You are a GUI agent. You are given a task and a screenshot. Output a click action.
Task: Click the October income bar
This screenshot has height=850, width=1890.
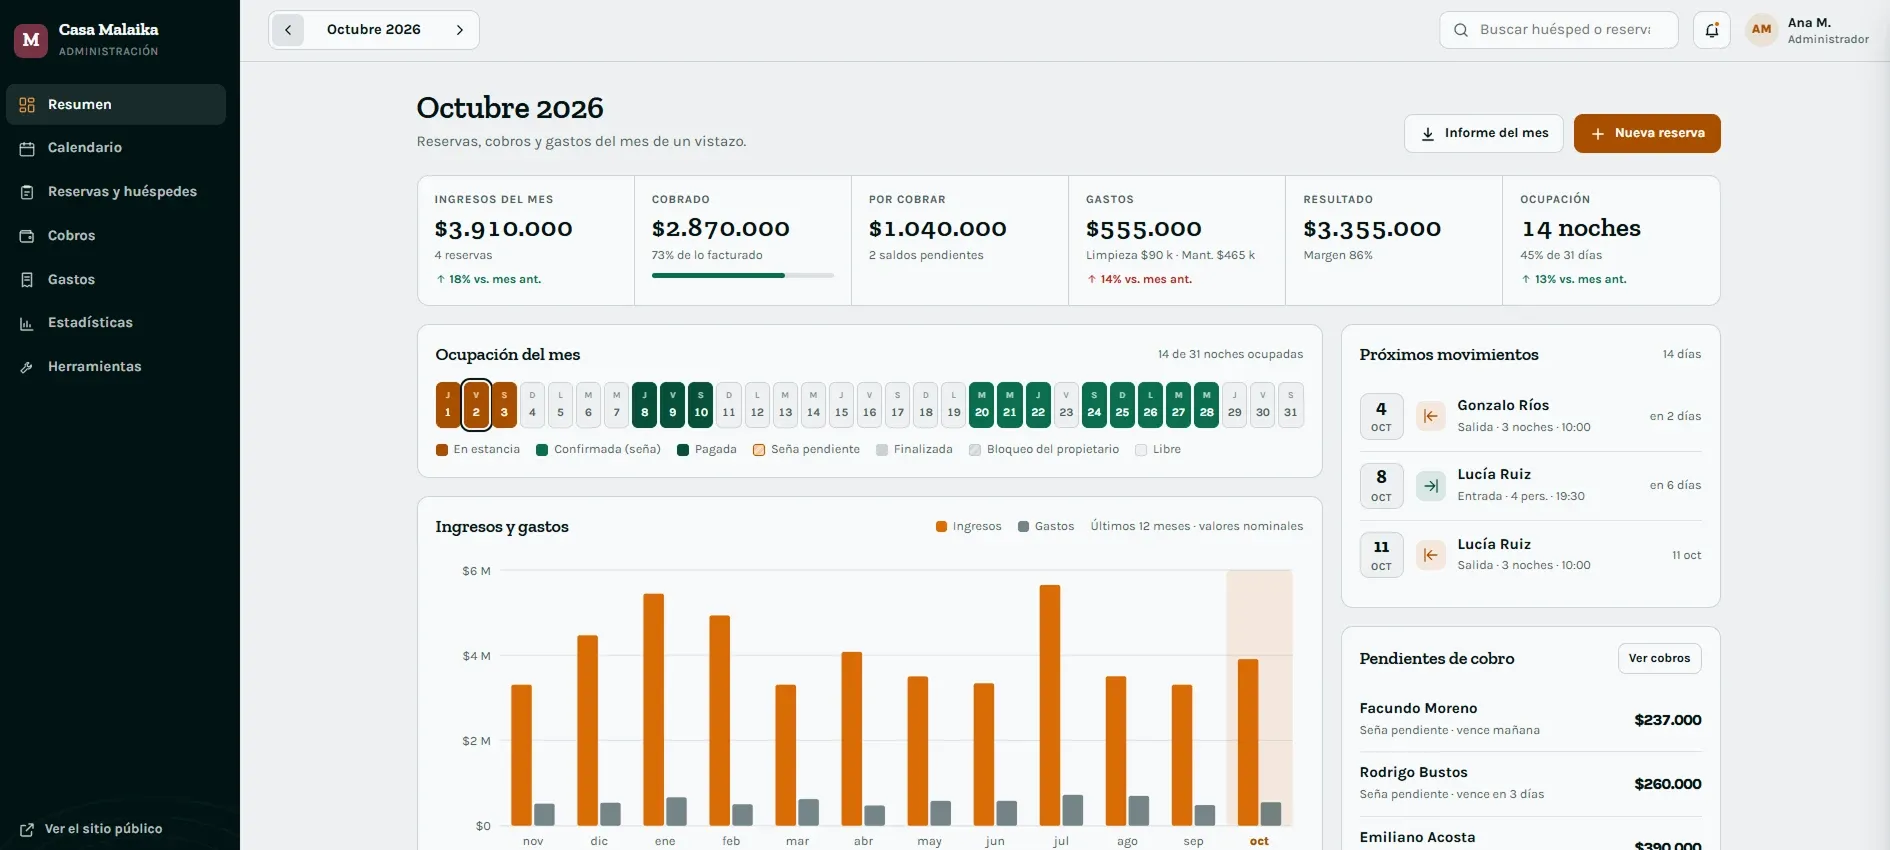pos(1248,742)
